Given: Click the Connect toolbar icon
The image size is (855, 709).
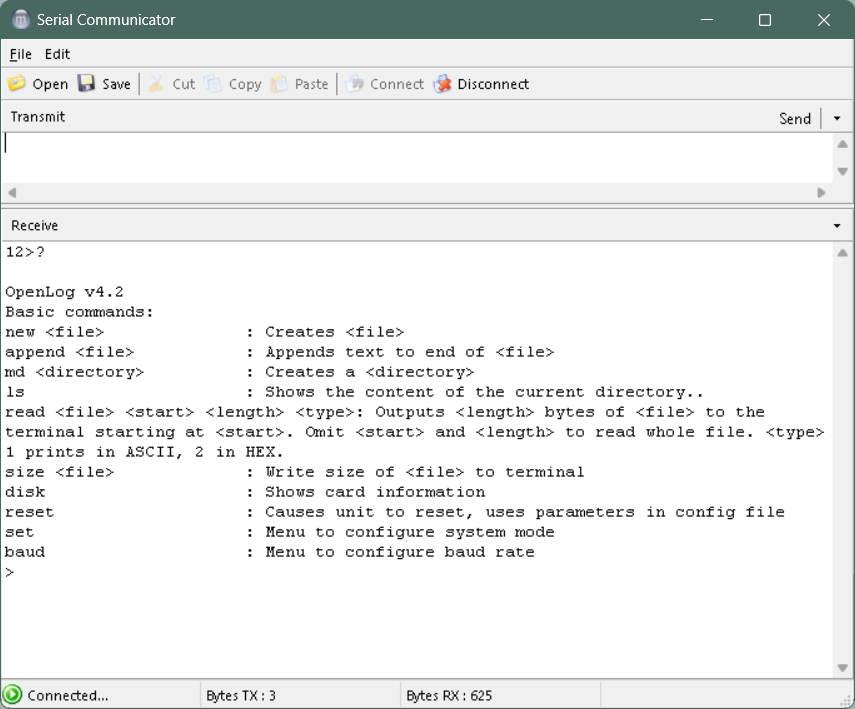Looking at the screenshot, I should (x=355, y=84).
